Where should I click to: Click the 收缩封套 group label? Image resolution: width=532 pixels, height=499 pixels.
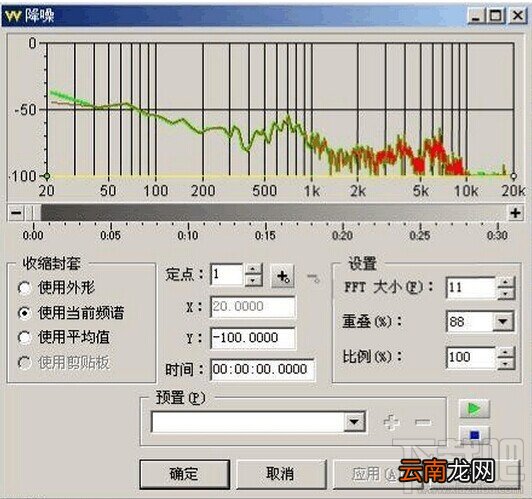tap(52, 263)
